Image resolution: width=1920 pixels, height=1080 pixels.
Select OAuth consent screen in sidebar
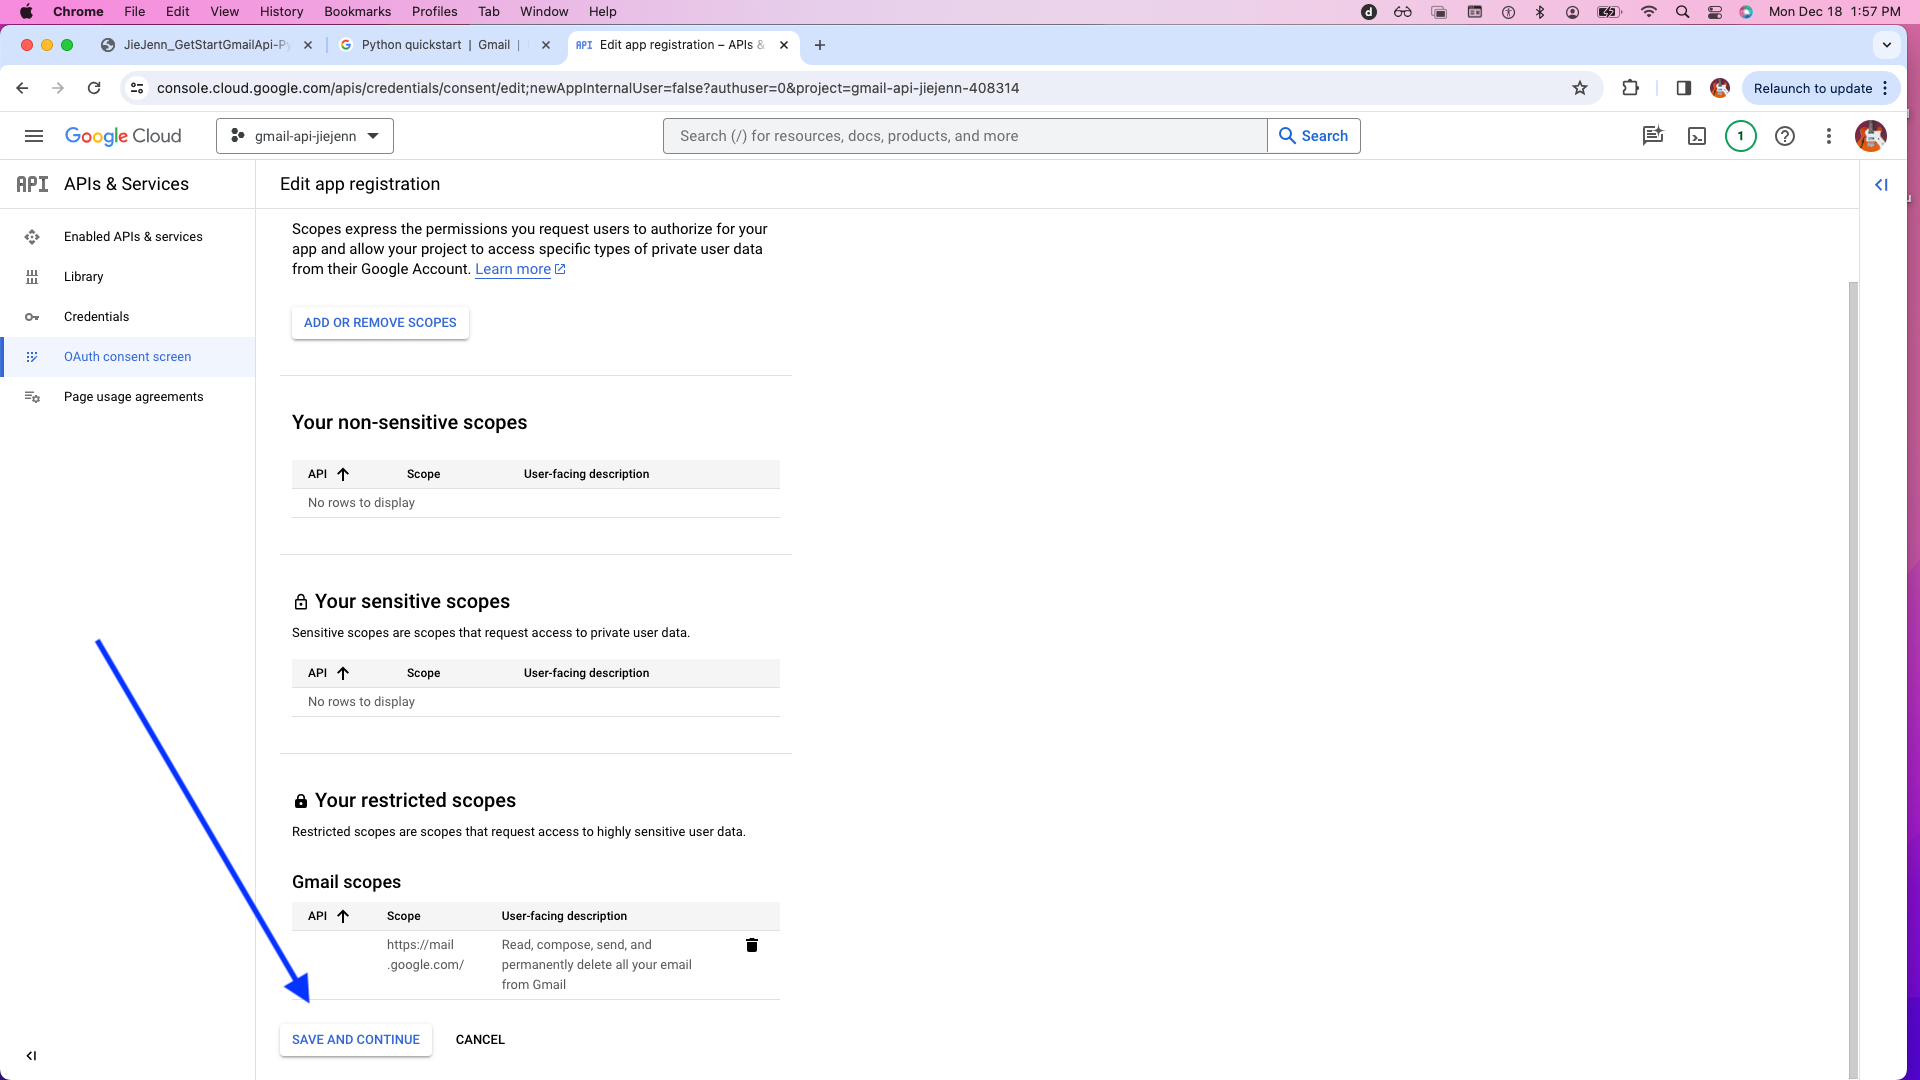click(128, 357)
